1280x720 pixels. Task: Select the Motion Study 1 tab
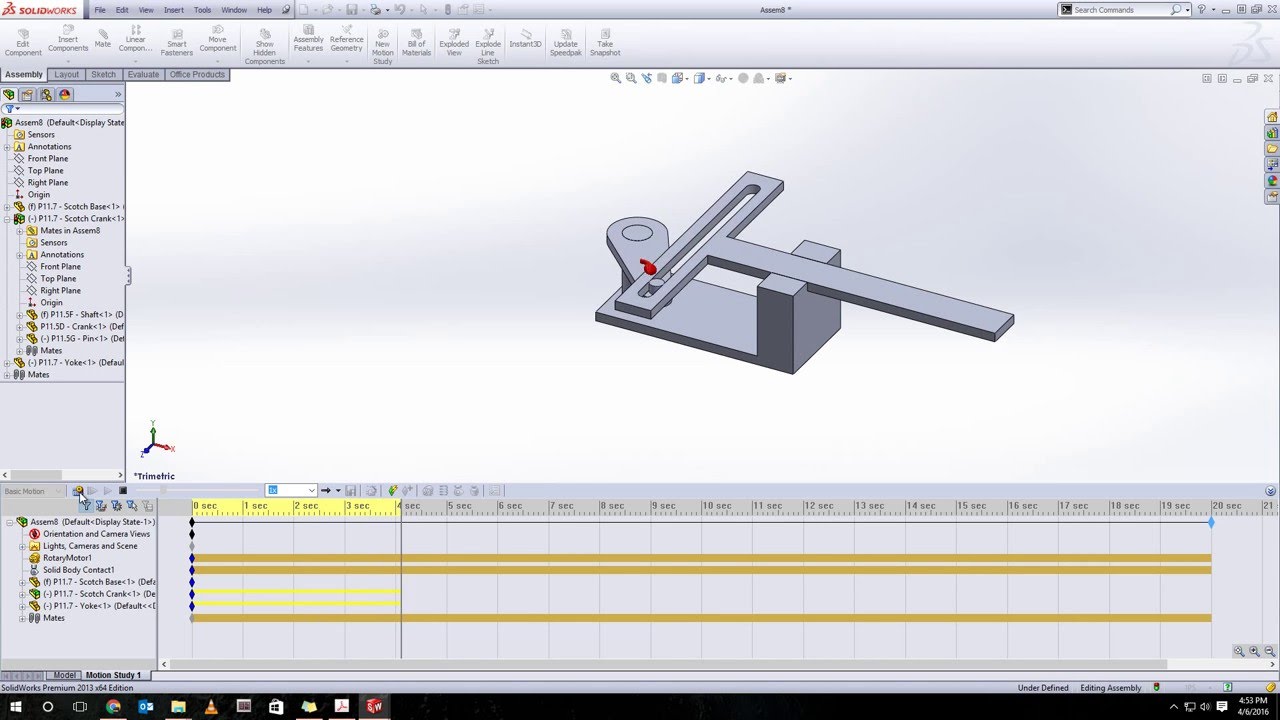(113, 676)
